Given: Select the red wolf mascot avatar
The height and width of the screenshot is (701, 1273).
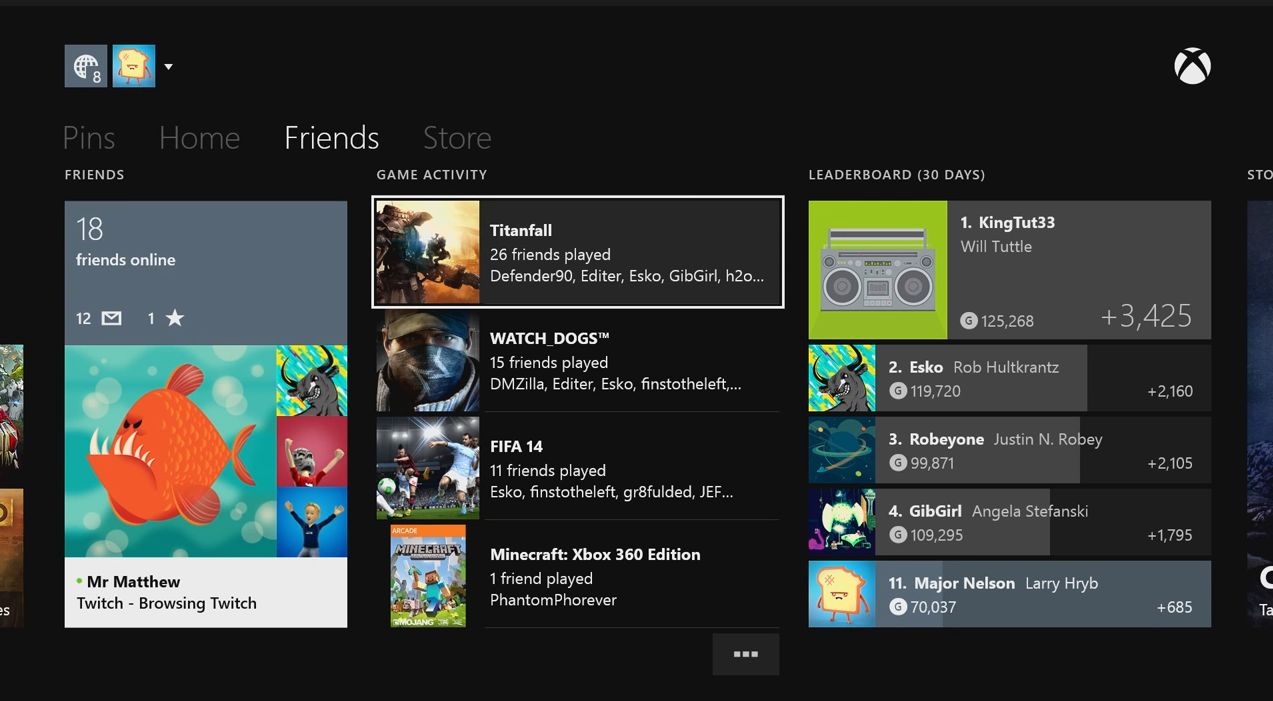Looking at the screenshot, I should 312,451.
